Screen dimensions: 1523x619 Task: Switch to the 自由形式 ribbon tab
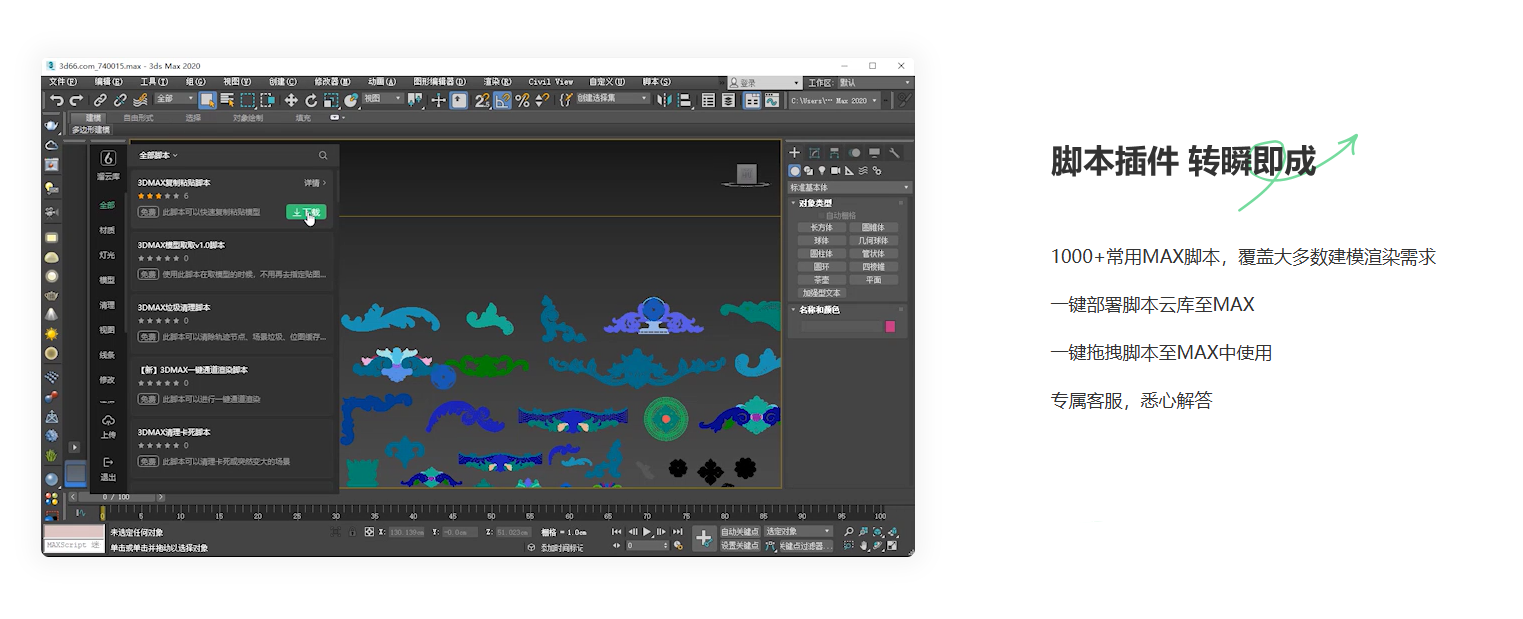[x=139, y=118]
